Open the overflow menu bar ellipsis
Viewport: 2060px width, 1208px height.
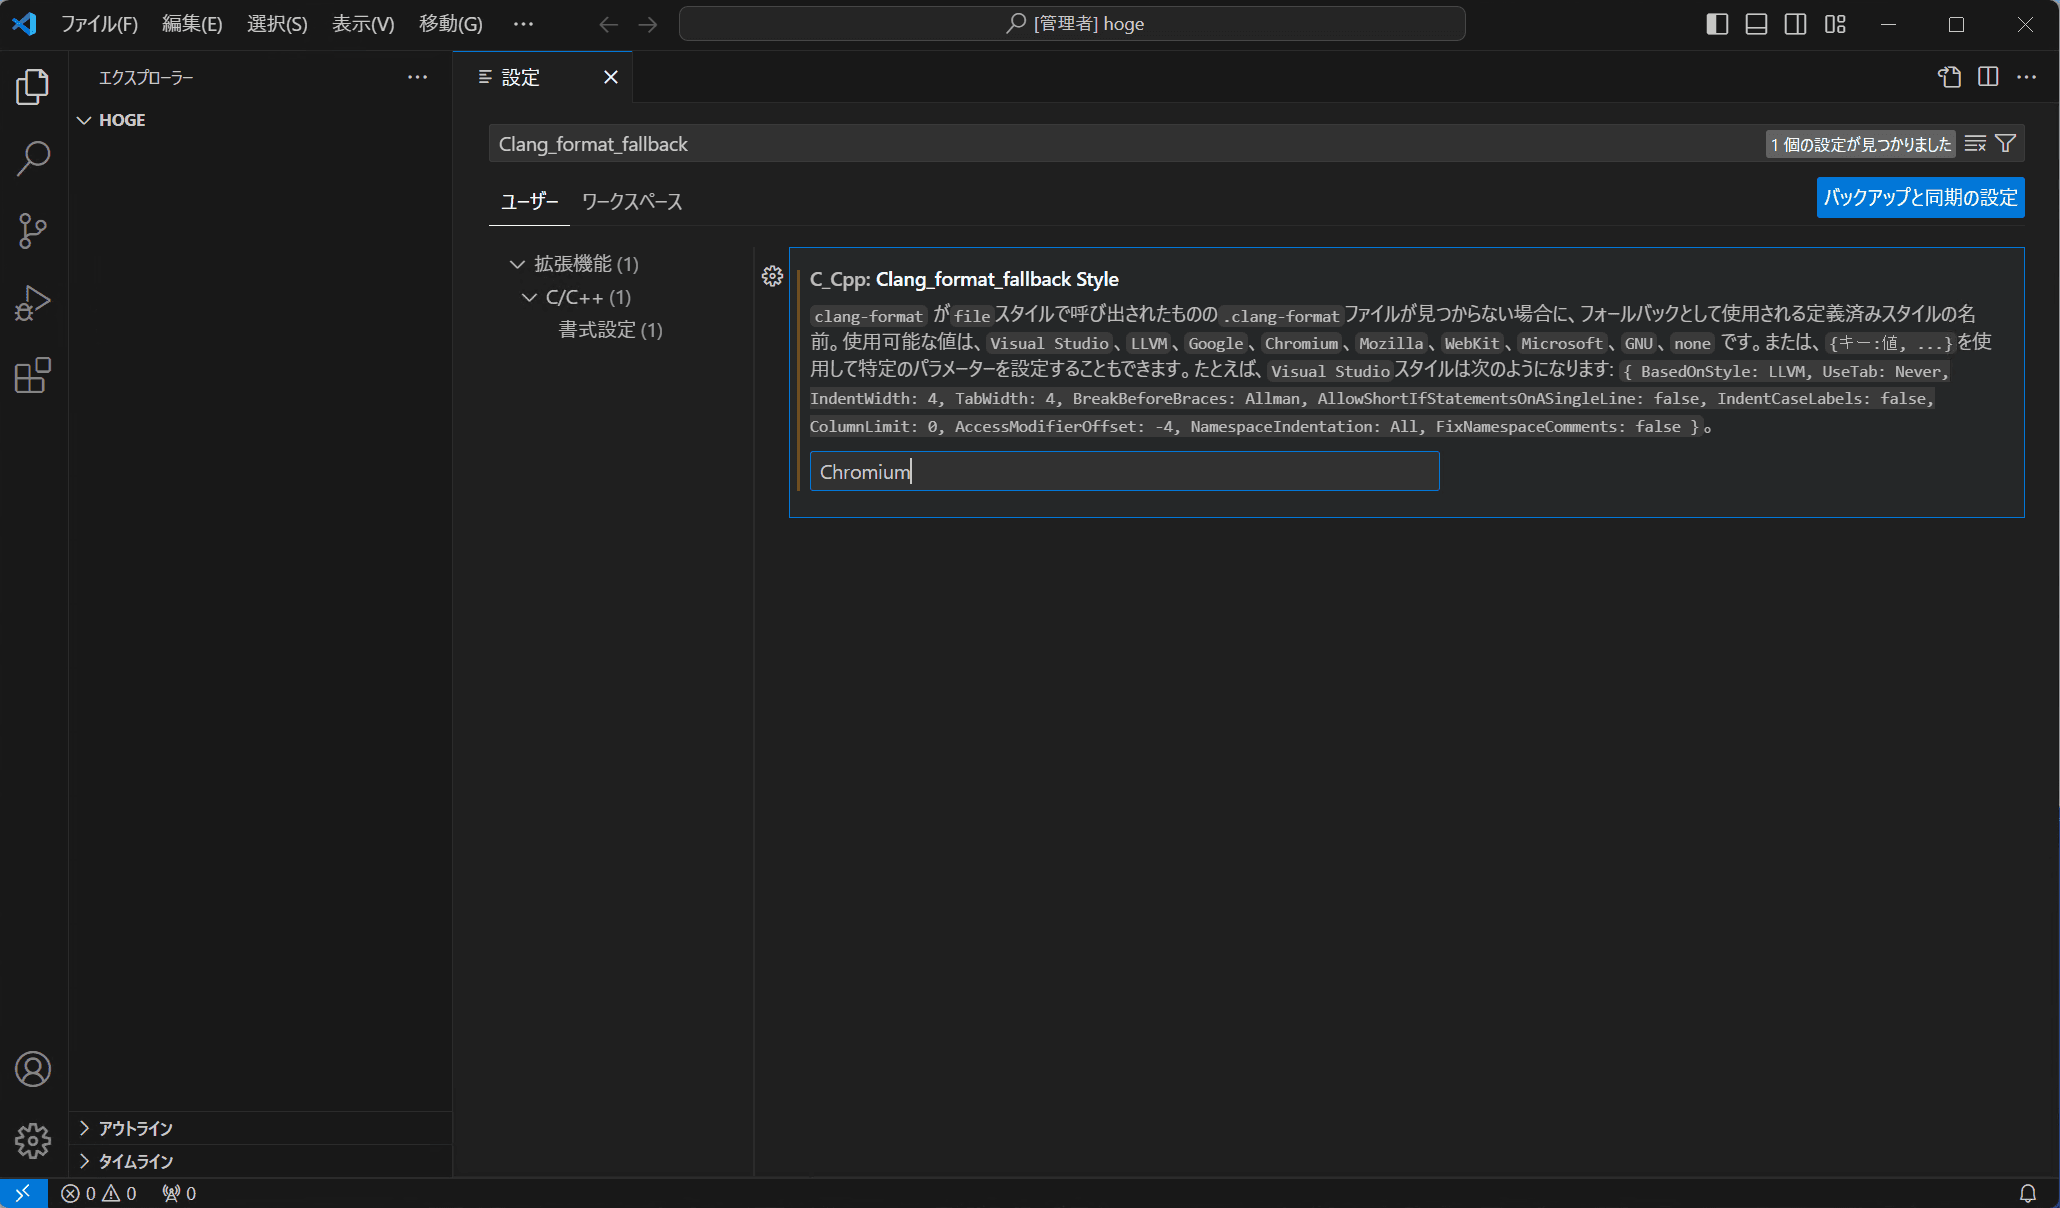[x=523, y=24]
